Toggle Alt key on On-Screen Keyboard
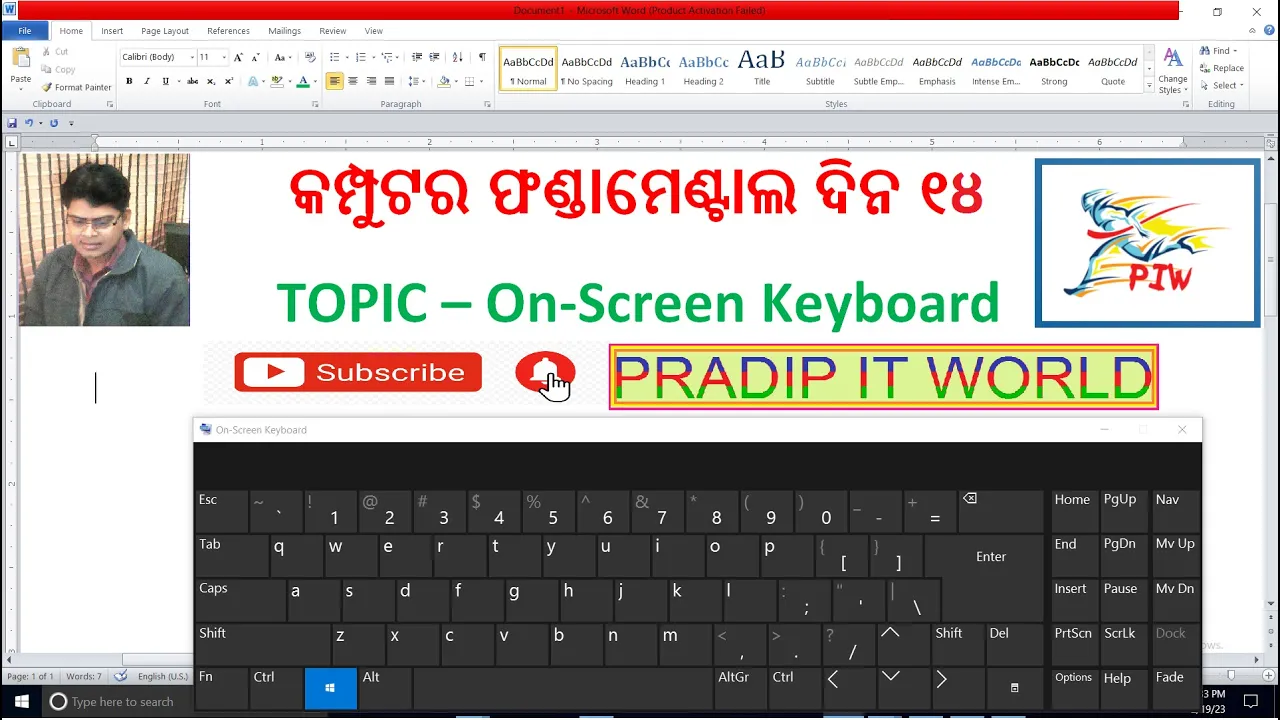 (x=385, y=688)
